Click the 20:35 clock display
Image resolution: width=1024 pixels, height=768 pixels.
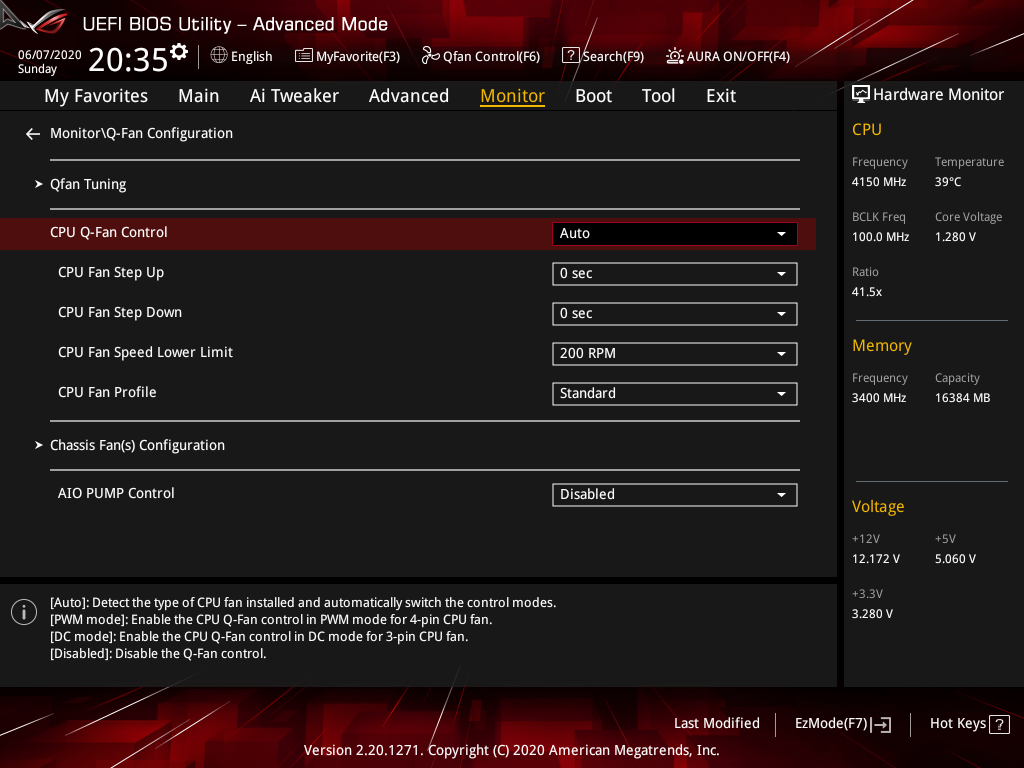click(x=128, y=60)
